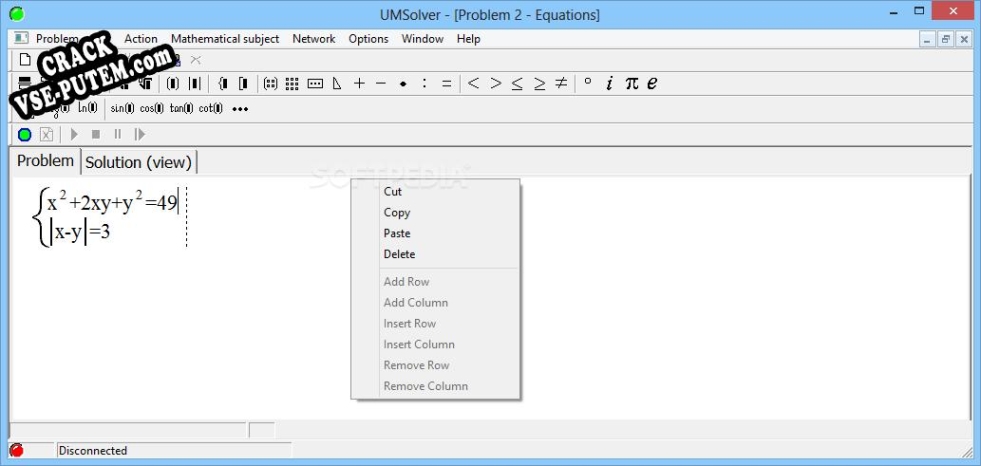Screen dimensions: 981x466
Task: Insert the multiplication dot
Action: coord(403,84)
